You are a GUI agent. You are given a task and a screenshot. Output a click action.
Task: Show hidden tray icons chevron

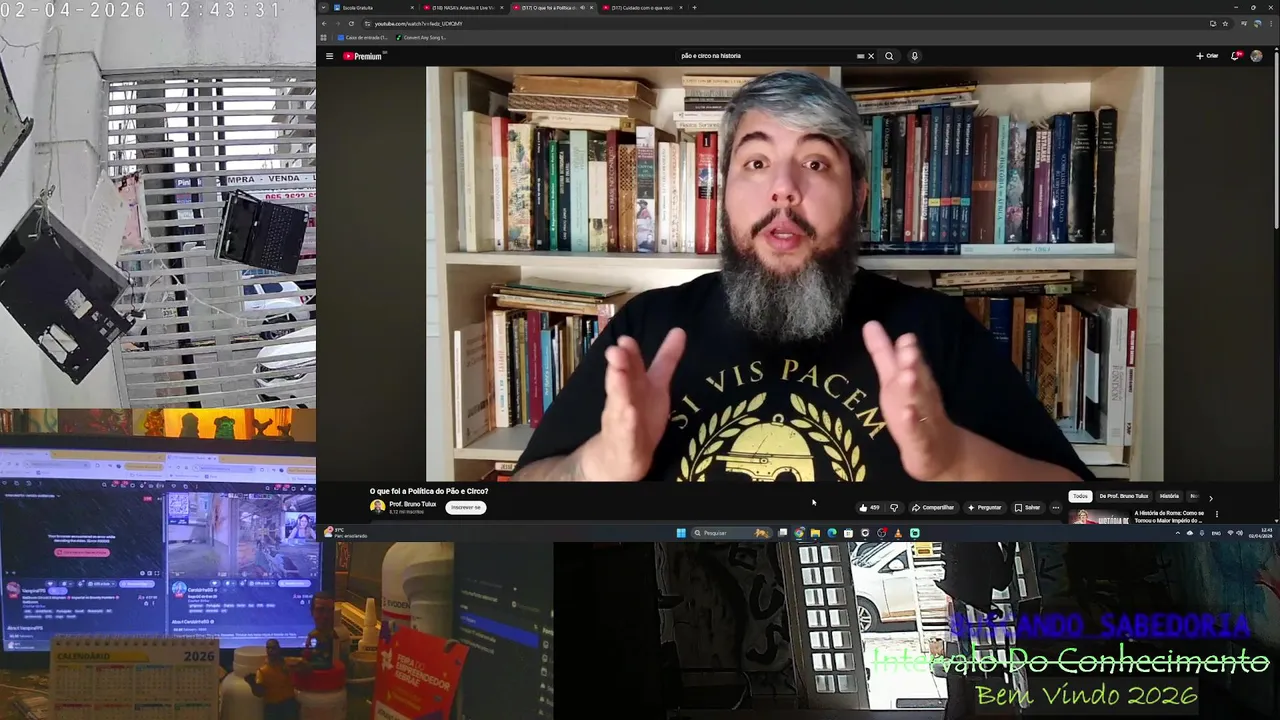tap(1178, 533)
